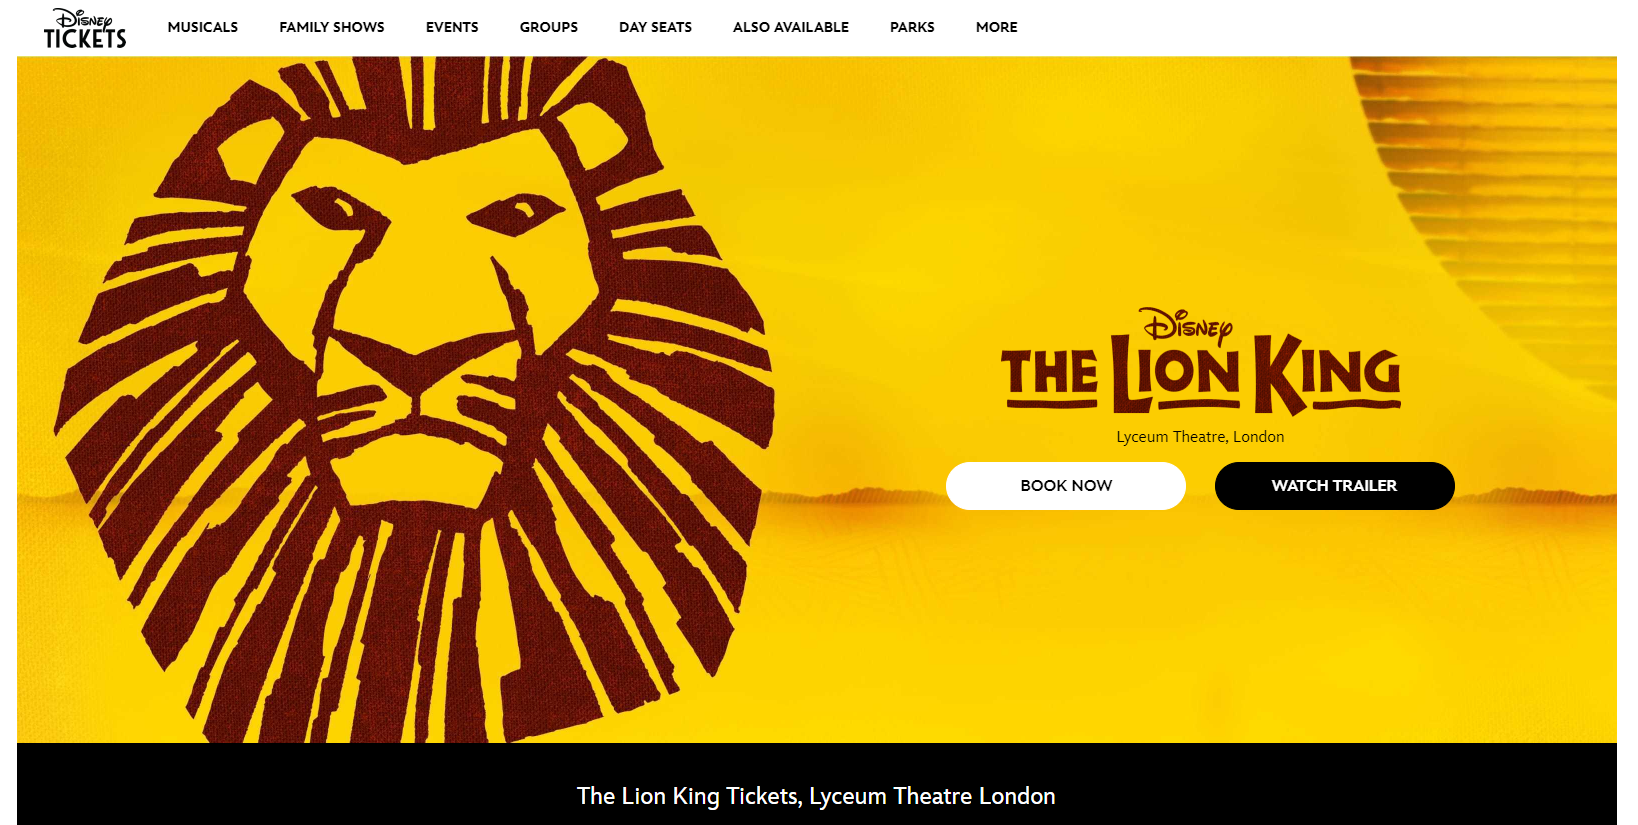Click The Lion King Tickets heading
The height and width of the screenshot is (825, 1638).
click(816, 796)
